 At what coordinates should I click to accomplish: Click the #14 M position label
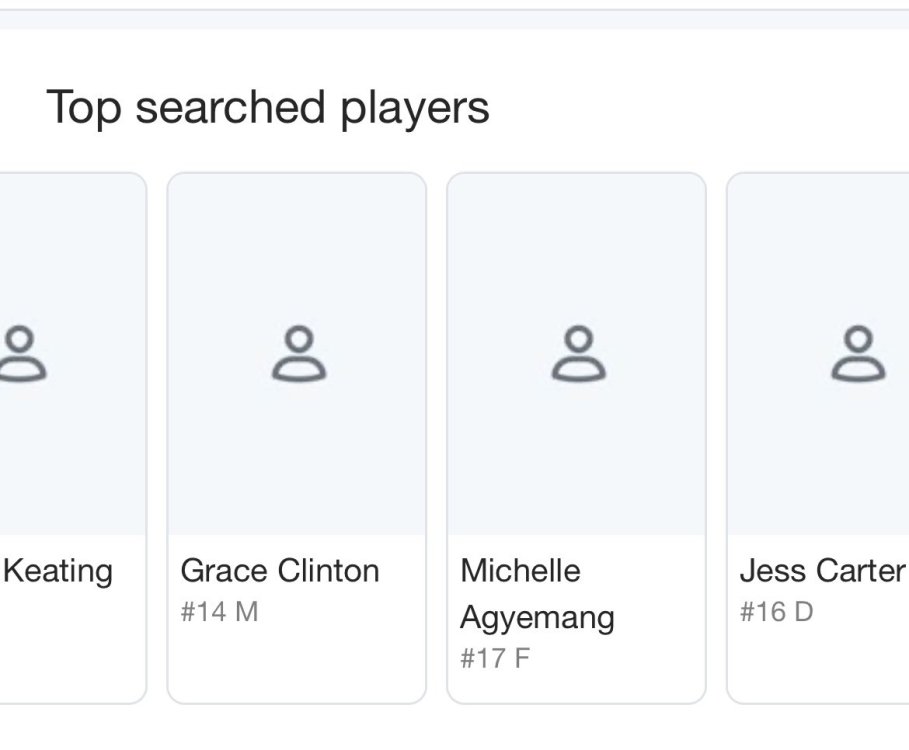219,612
